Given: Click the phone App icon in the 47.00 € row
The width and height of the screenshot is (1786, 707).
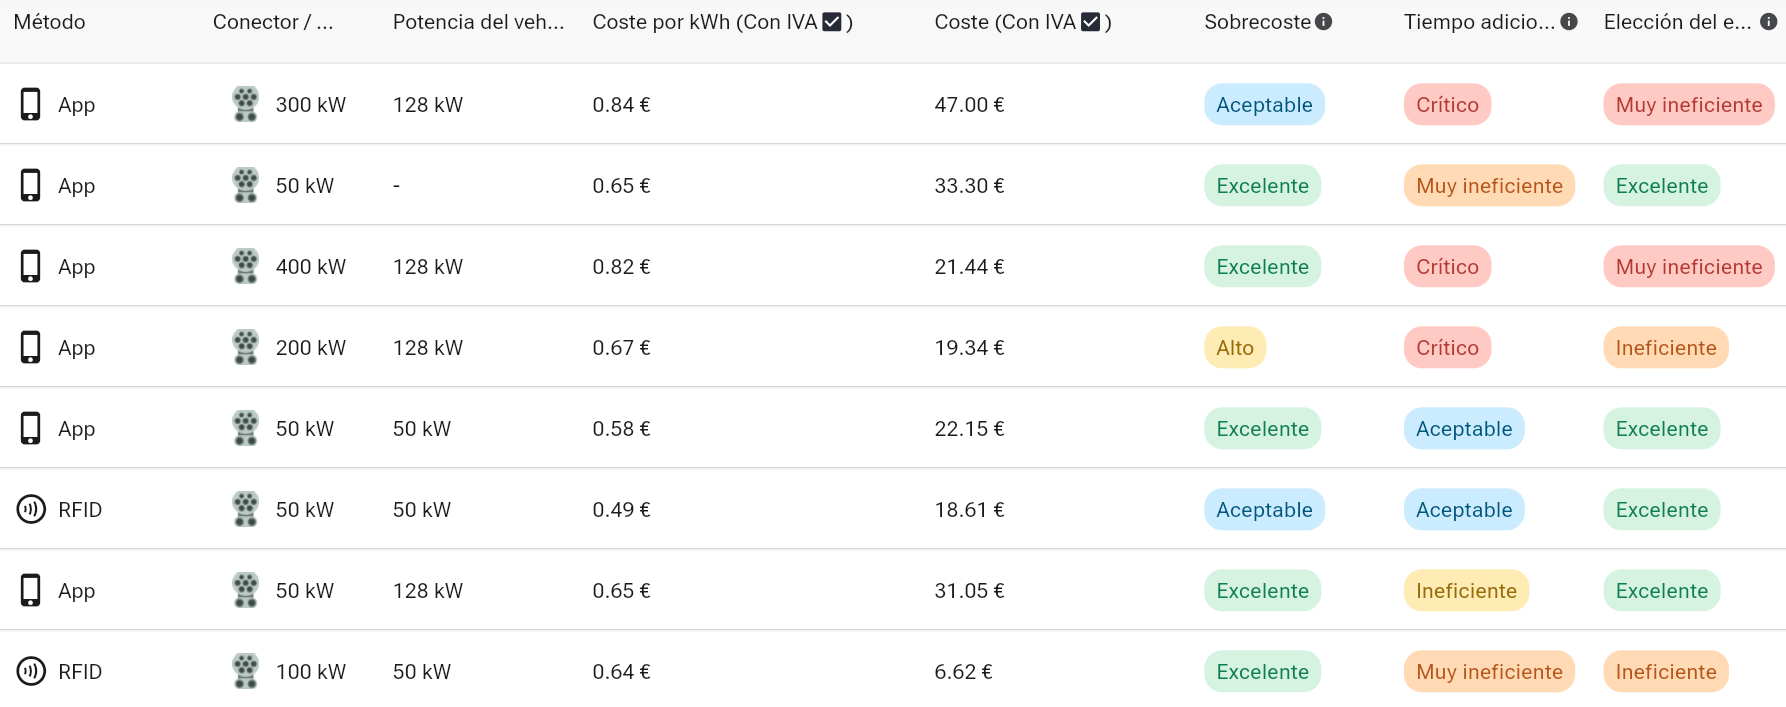Looking at the screenshot, I should [x=31, y=104].
